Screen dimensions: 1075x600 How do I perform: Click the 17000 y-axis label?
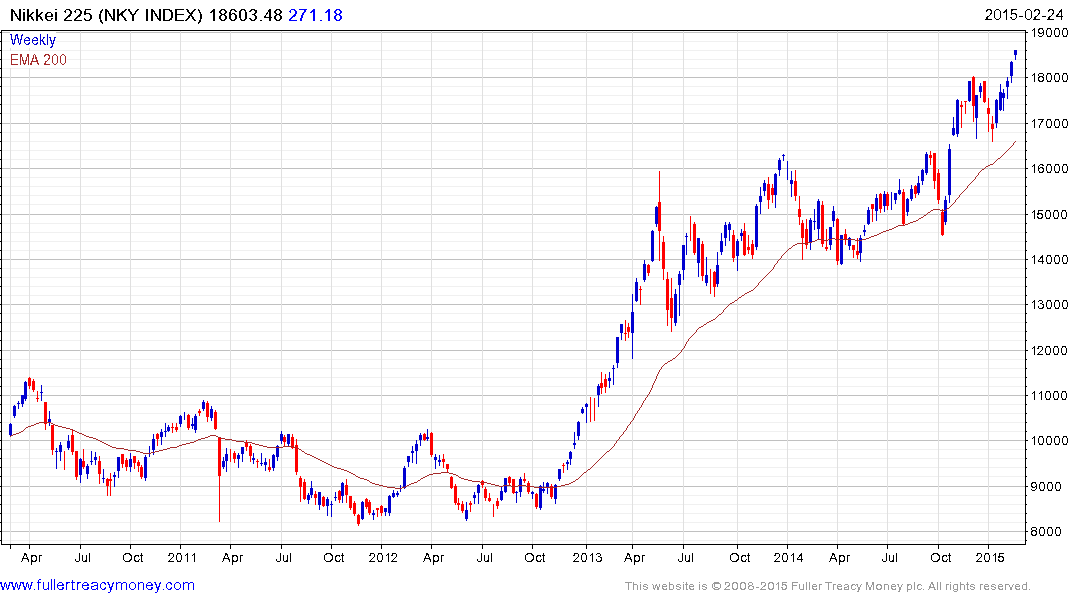(1050, 123)
